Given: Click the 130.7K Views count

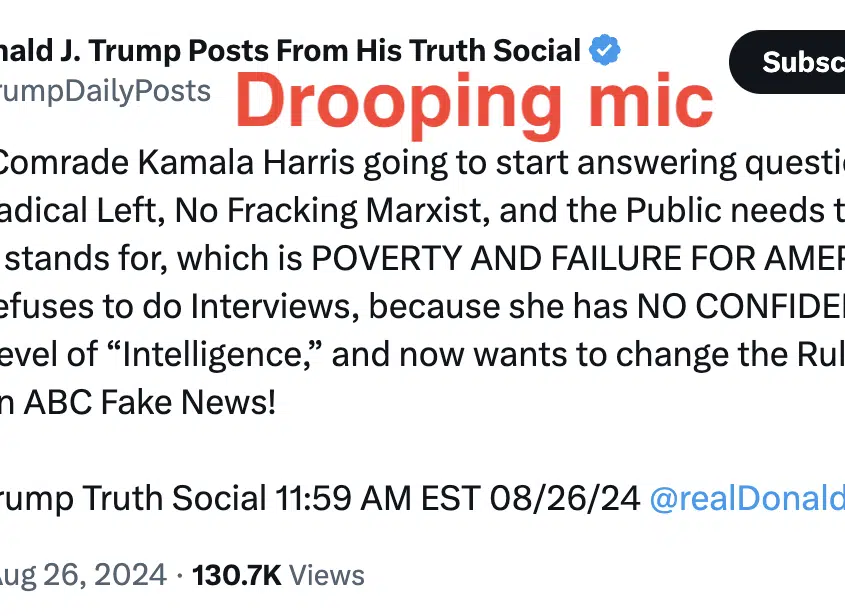Looking at the screenshot, I should coord(278,575).
